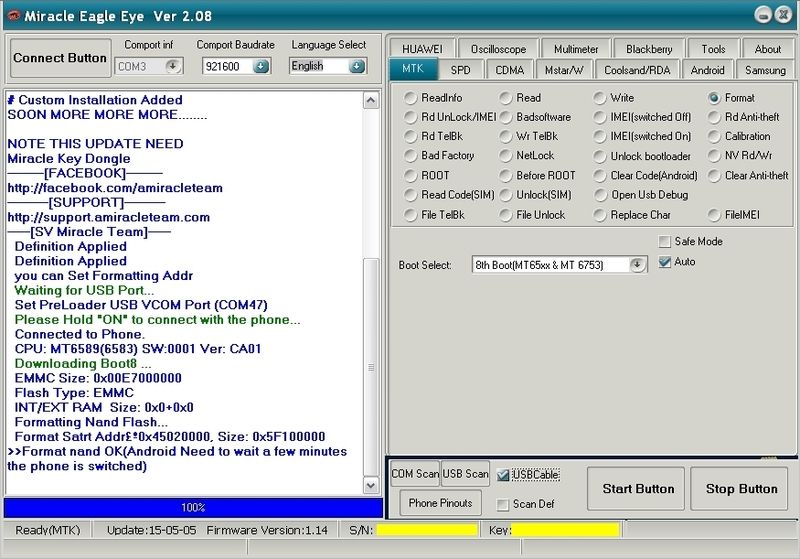Enable the Scan Def checkbox

click(x=503, y=504)
